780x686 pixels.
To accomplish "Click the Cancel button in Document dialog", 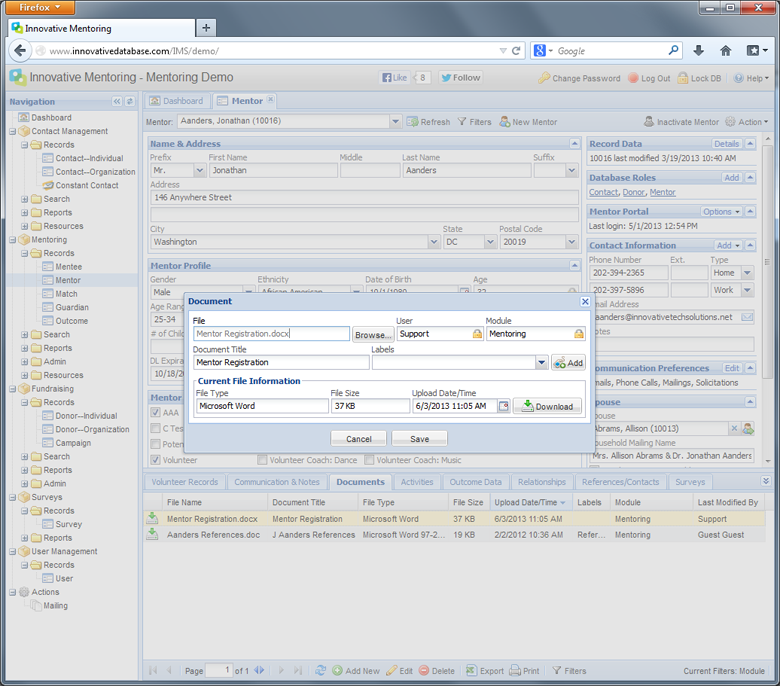I will pyautogui.click(x=359, y=439).
